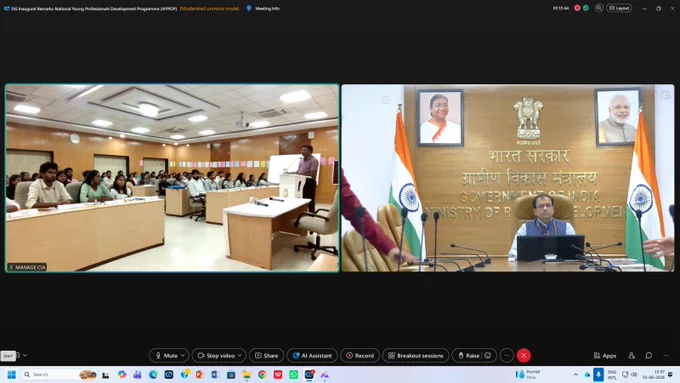Image resolution: width=680 pixels, height=383 pixels.
Task: Click the zoom magnifier icon near Layout
Action: coord(599,8)
